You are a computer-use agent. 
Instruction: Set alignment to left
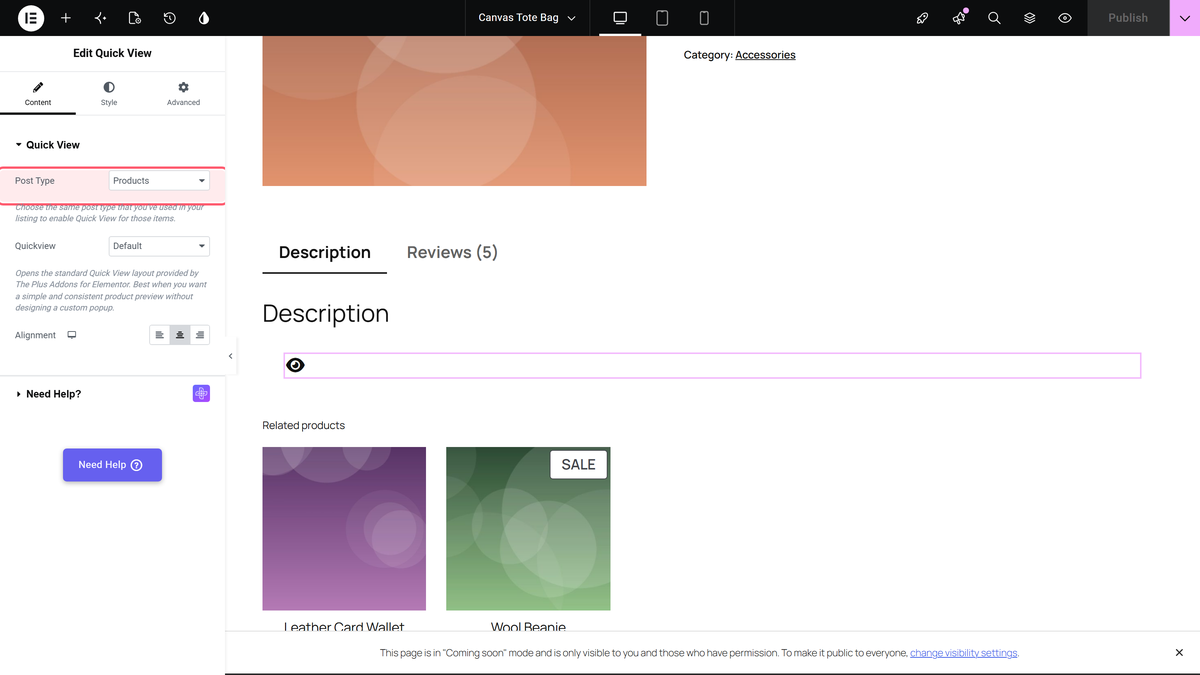coord(159,335)
